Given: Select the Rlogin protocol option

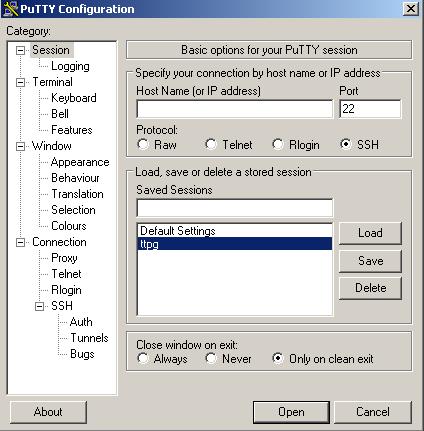Looking at the screenshot, I should (x=278, y=144).
